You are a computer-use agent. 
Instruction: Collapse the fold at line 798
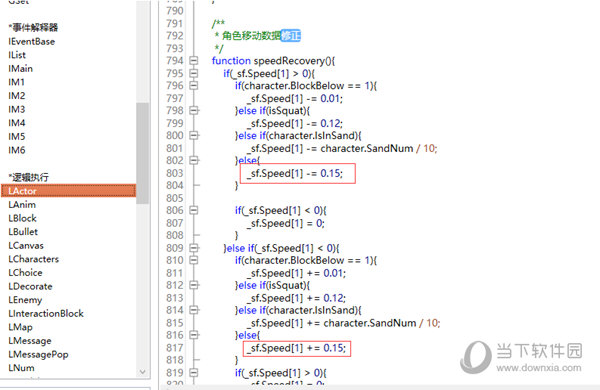[x=194, y=111]
